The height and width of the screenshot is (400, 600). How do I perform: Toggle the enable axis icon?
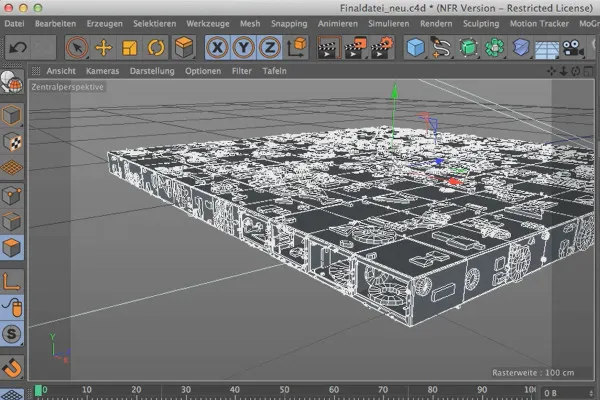click(x=11, y=282)
